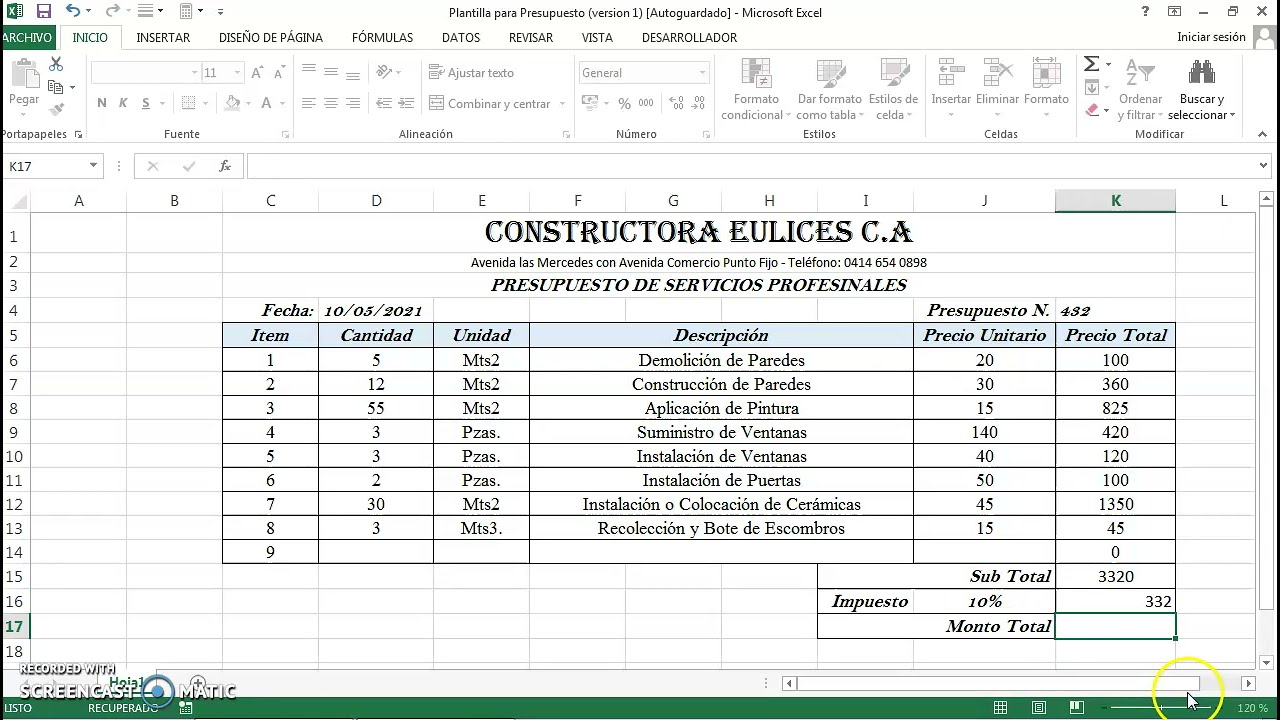The width and height of the screenshot is (1280, 720).
Task: Click the horizontal scrollbar right arrow
Action: click(1248, 683)
